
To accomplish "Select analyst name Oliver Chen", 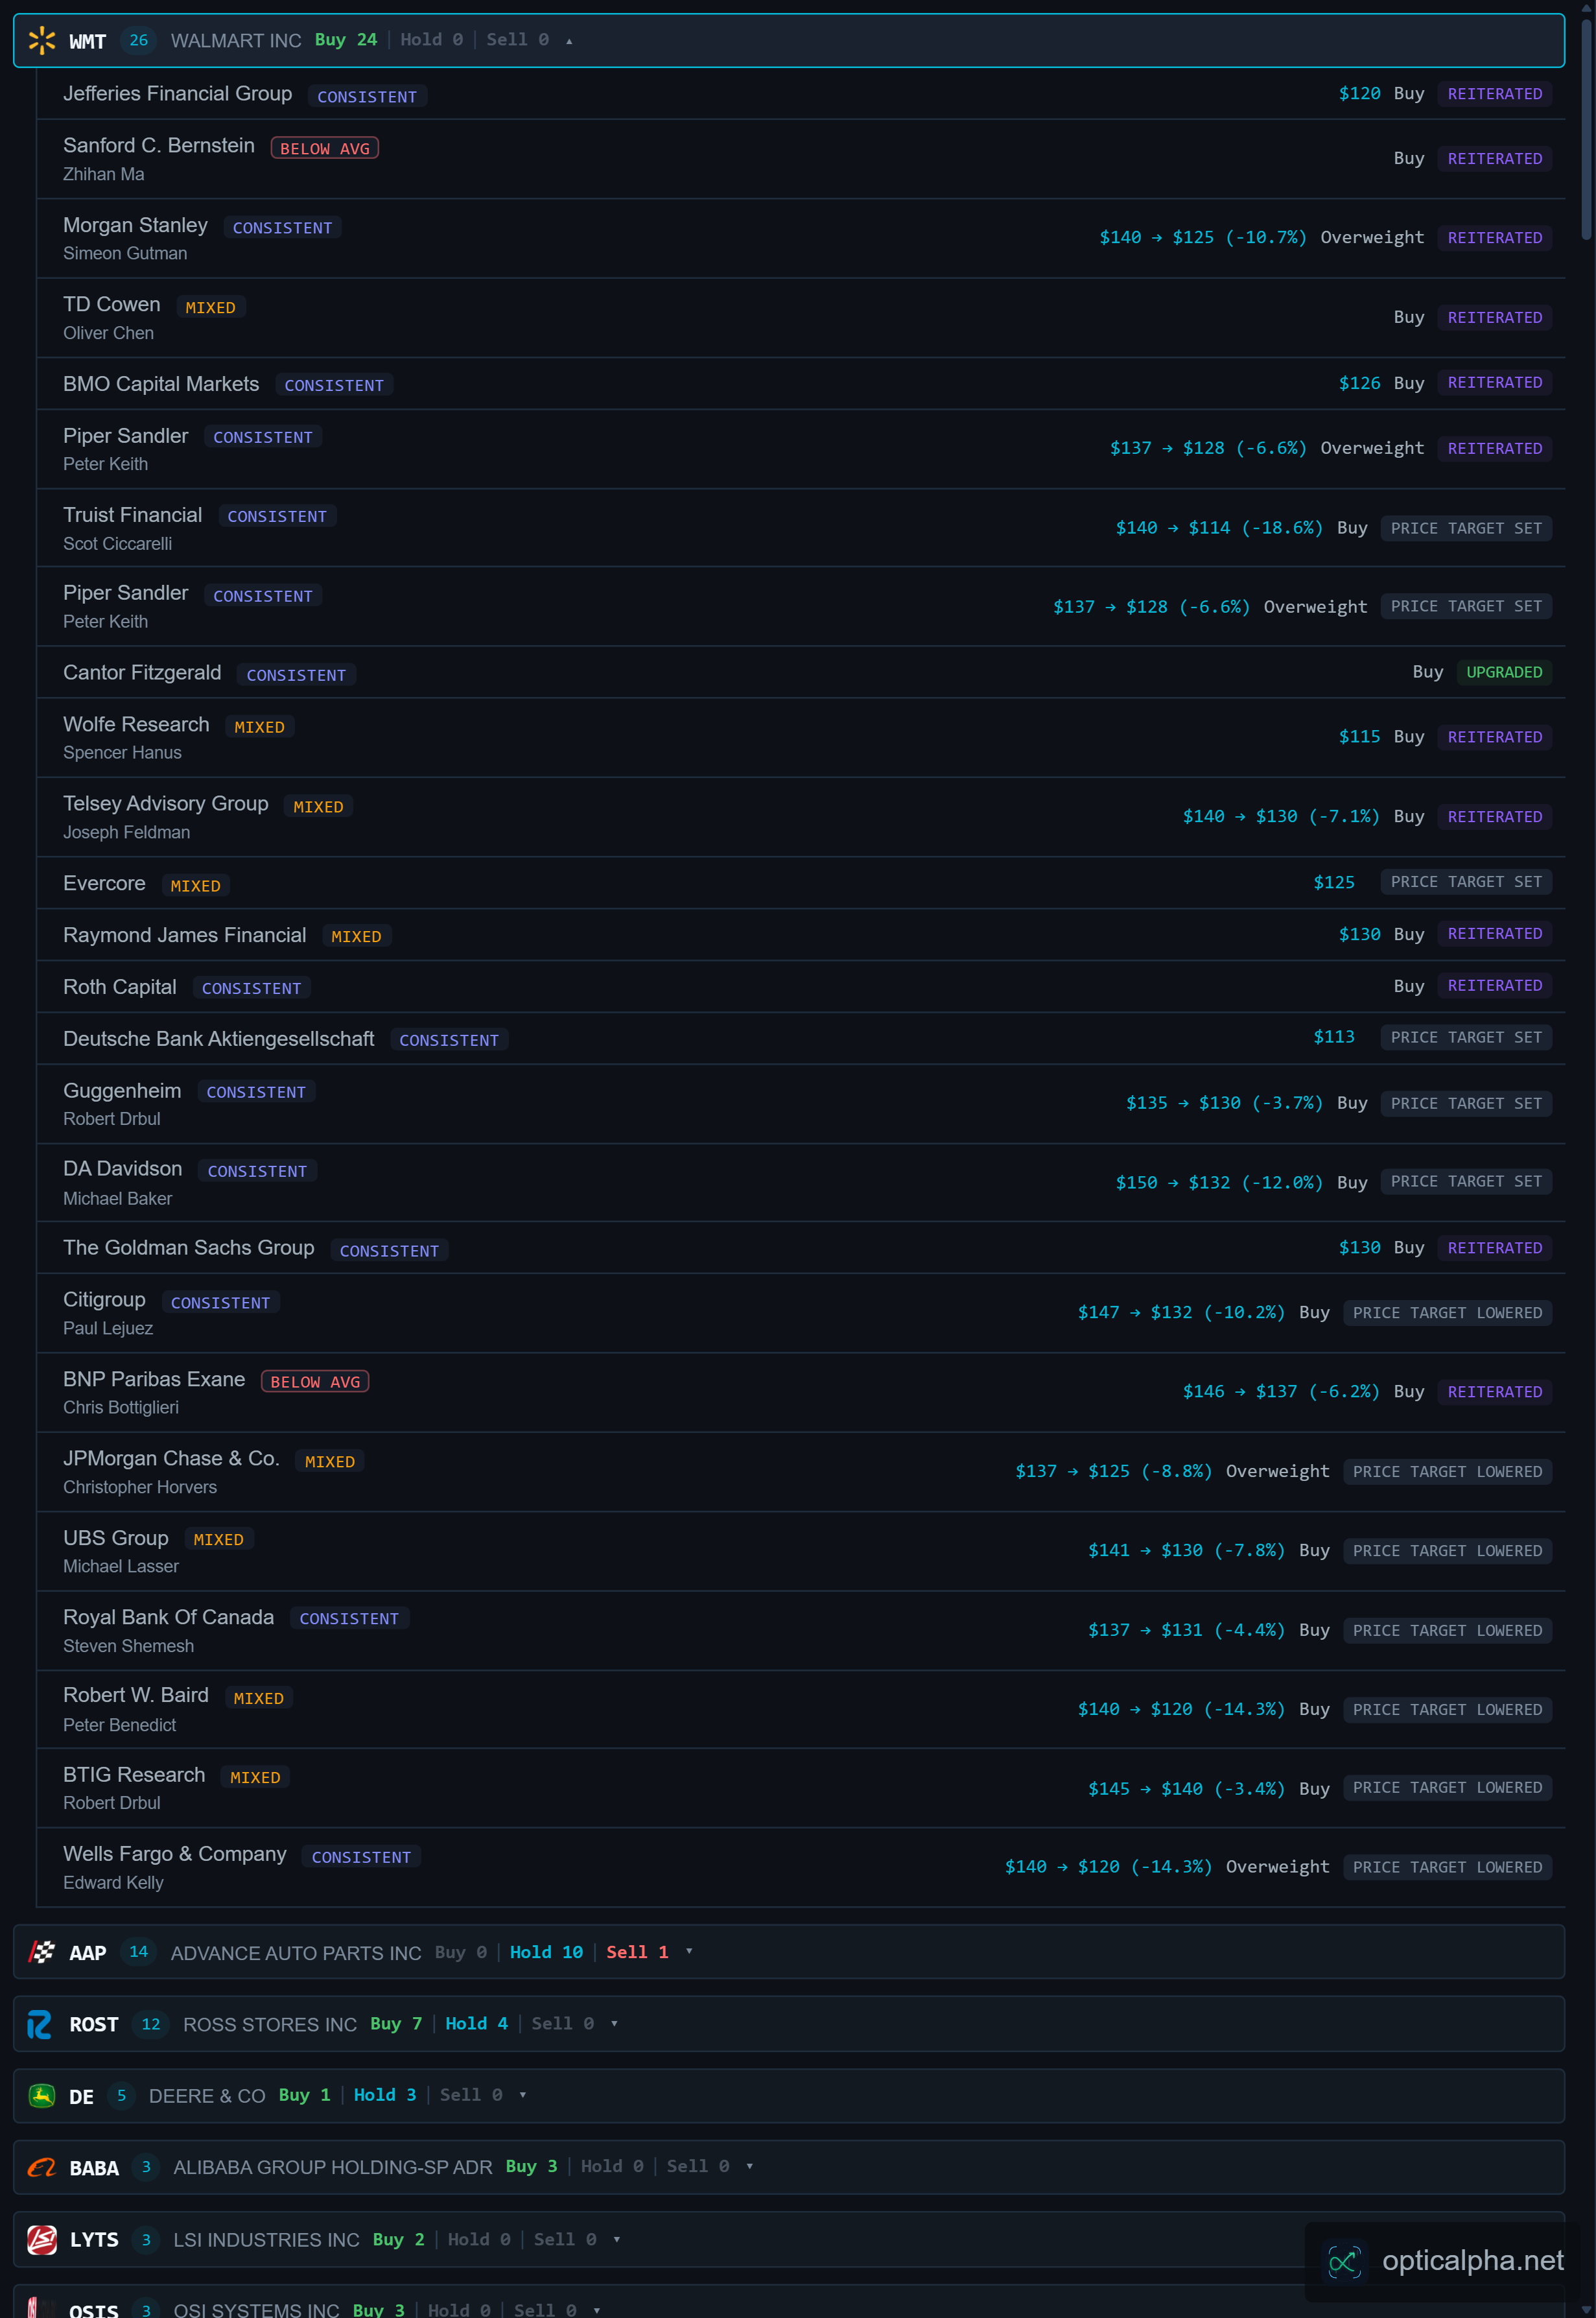I will tap(108, 333).
